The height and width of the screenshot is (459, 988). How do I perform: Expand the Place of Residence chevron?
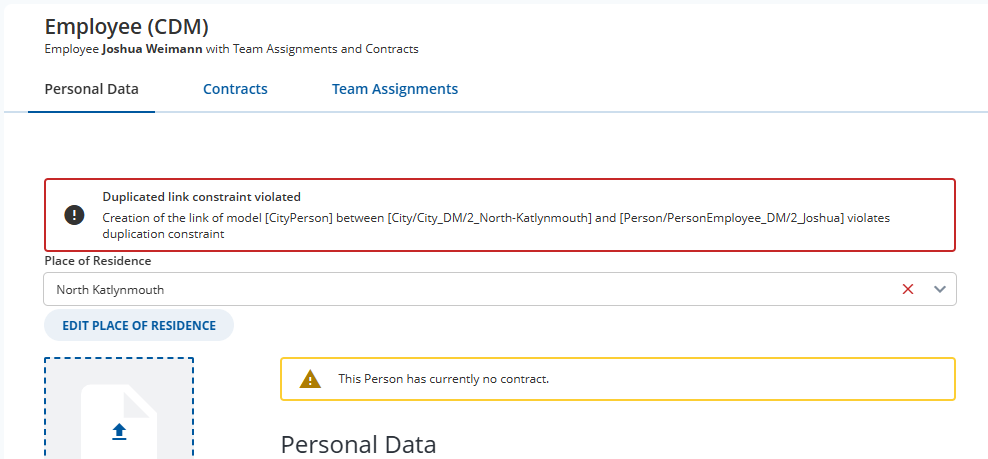tap(940, 289)
